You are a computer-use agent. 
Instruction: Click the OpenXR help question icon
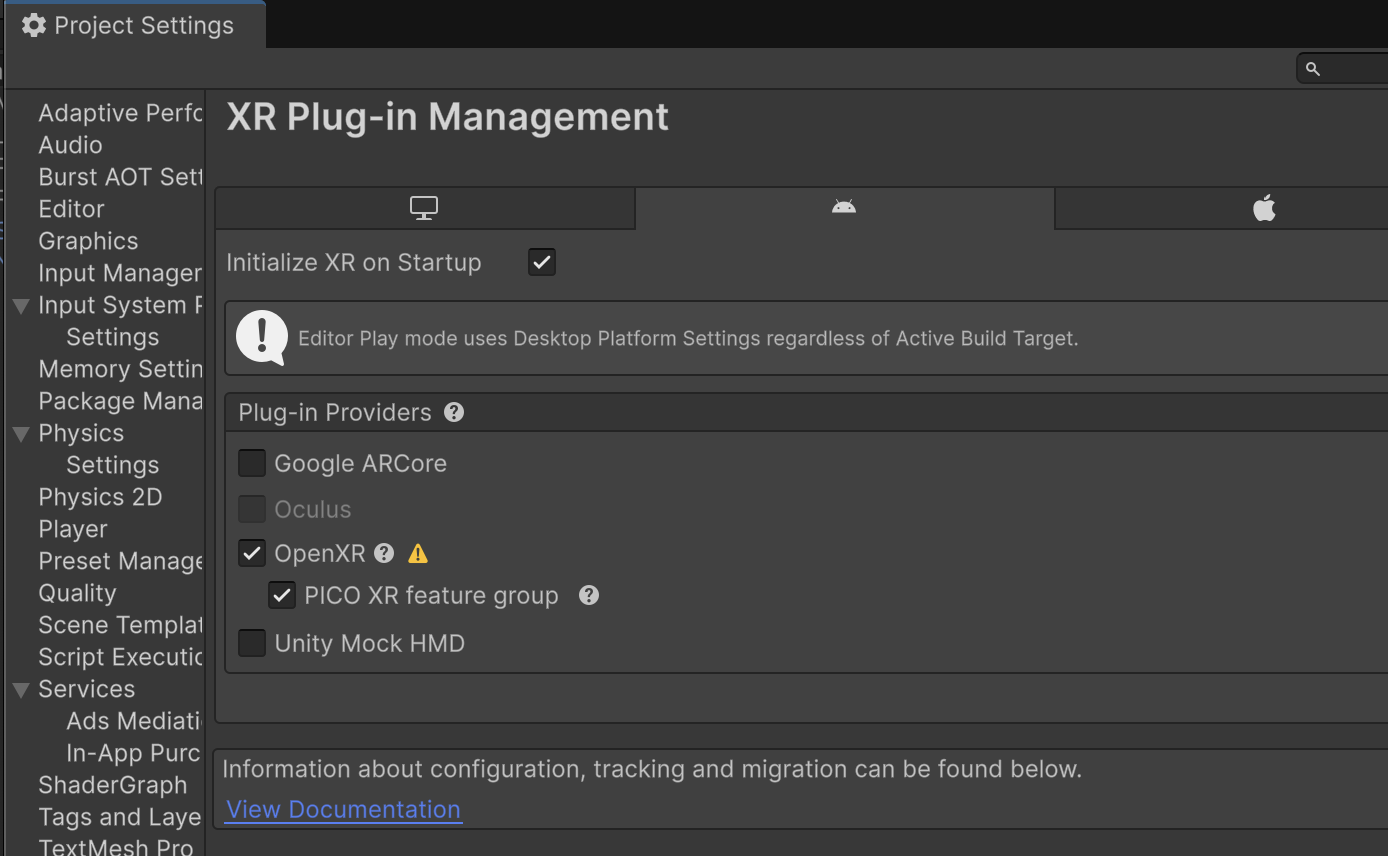tap(384, 553)
